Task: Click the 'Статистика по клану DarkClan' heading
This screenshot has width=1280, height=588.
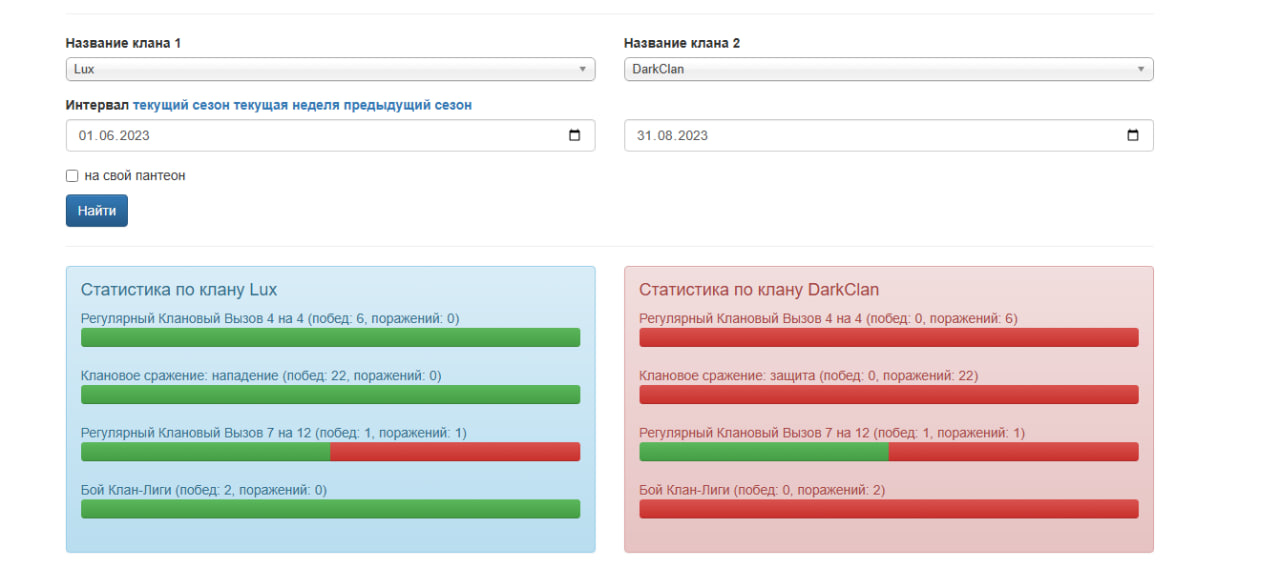Action: pyautogui.click(x=759, y=290)
